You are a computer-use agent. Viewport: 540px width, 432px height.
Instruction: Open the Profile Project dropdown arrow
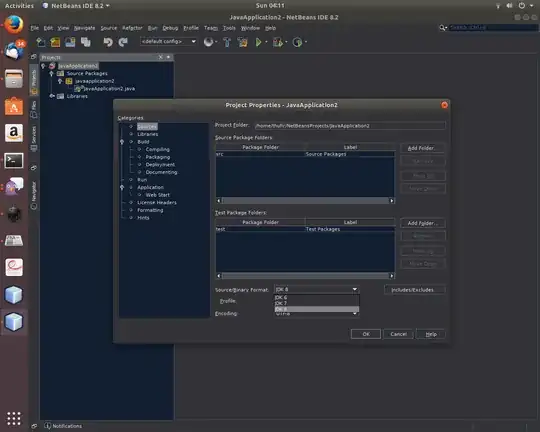(306, 42)
